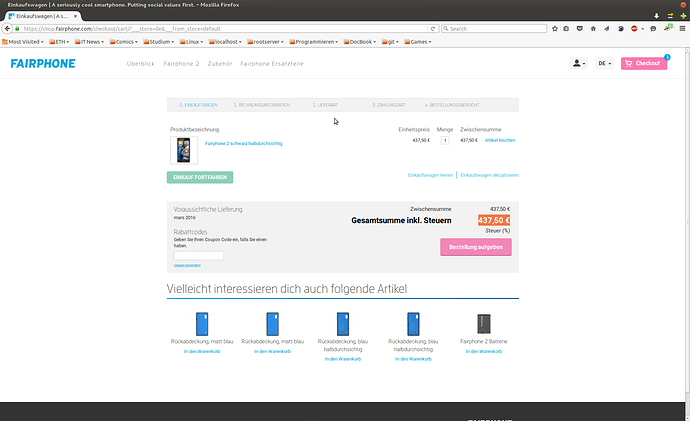The height and width of the screenshot is (421, 690).
Task: Click the Bestellung aufgeben button
Action: 476,247
